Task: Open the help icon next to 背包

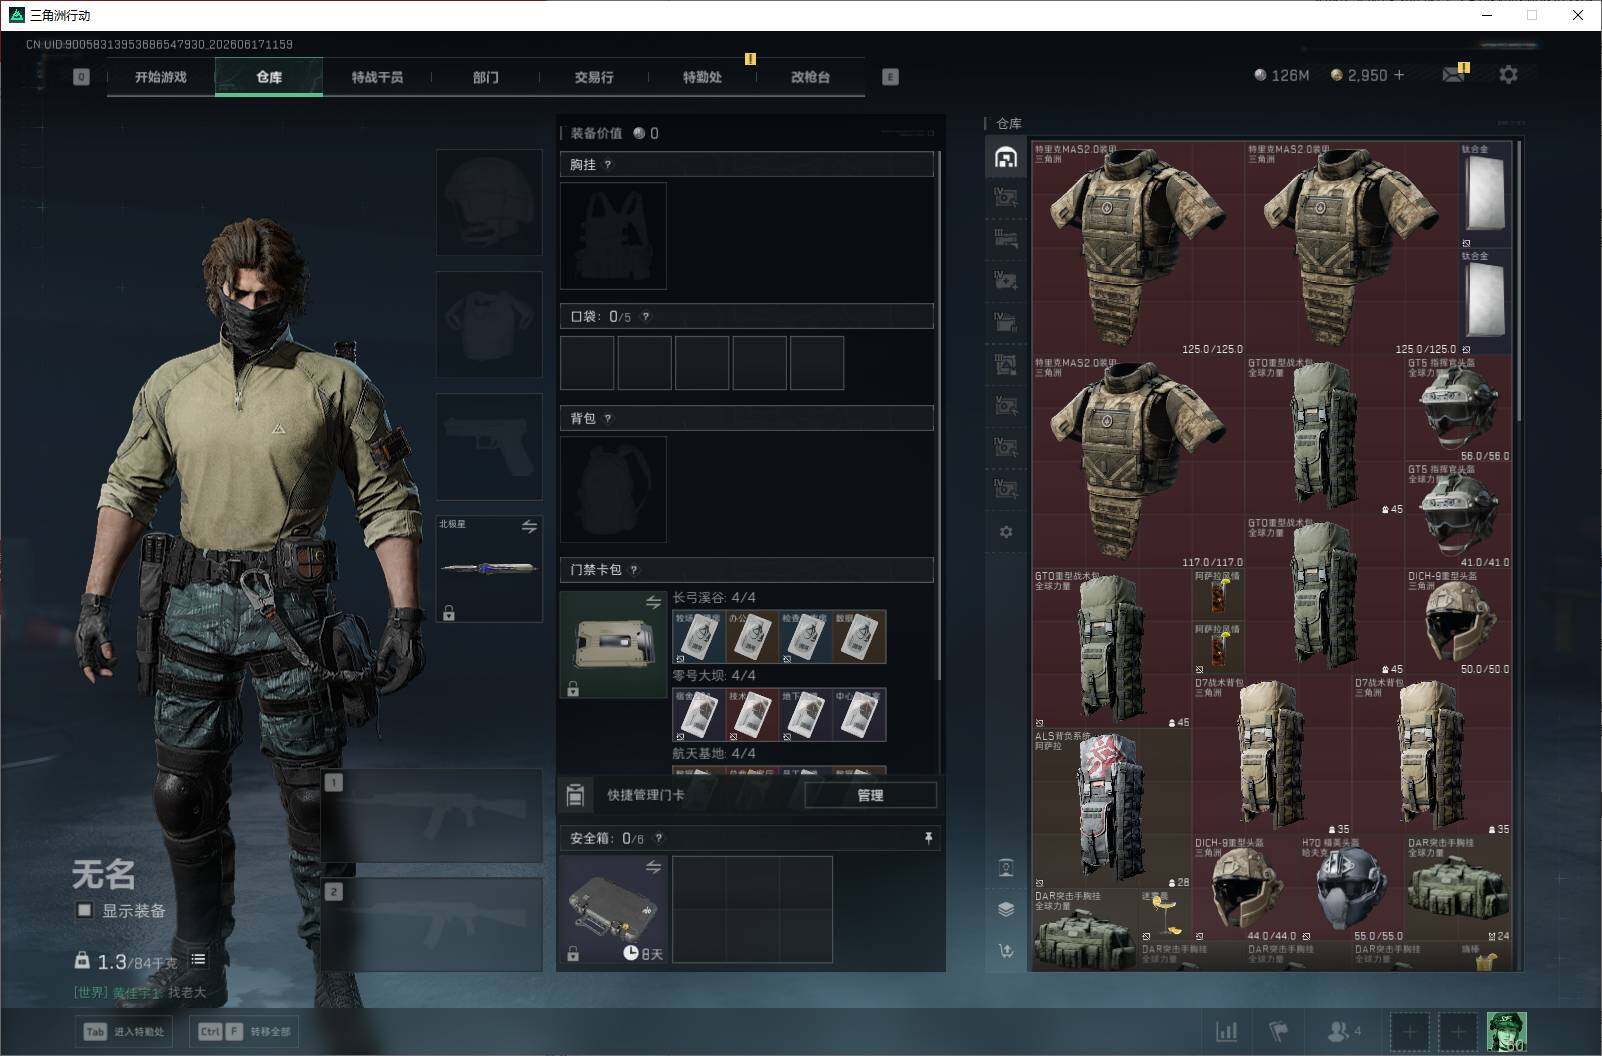Action: point(608,419)
